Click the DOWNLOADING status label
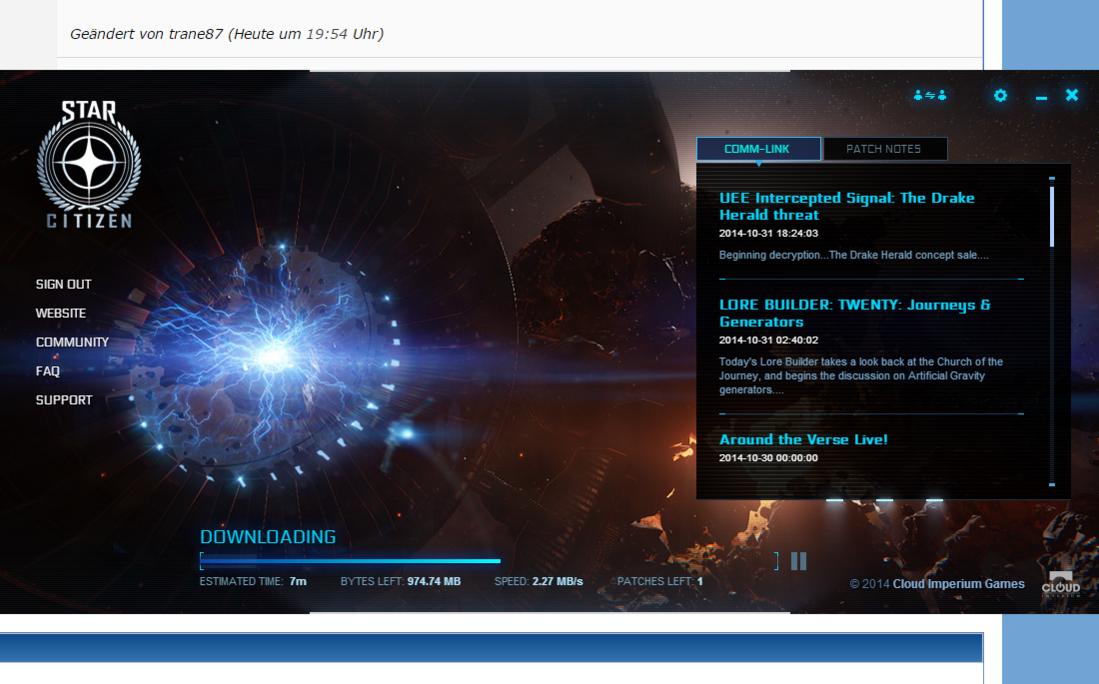Image resolution: width=1099 pixels, height=684 pixels. click(x=268, y=537)
